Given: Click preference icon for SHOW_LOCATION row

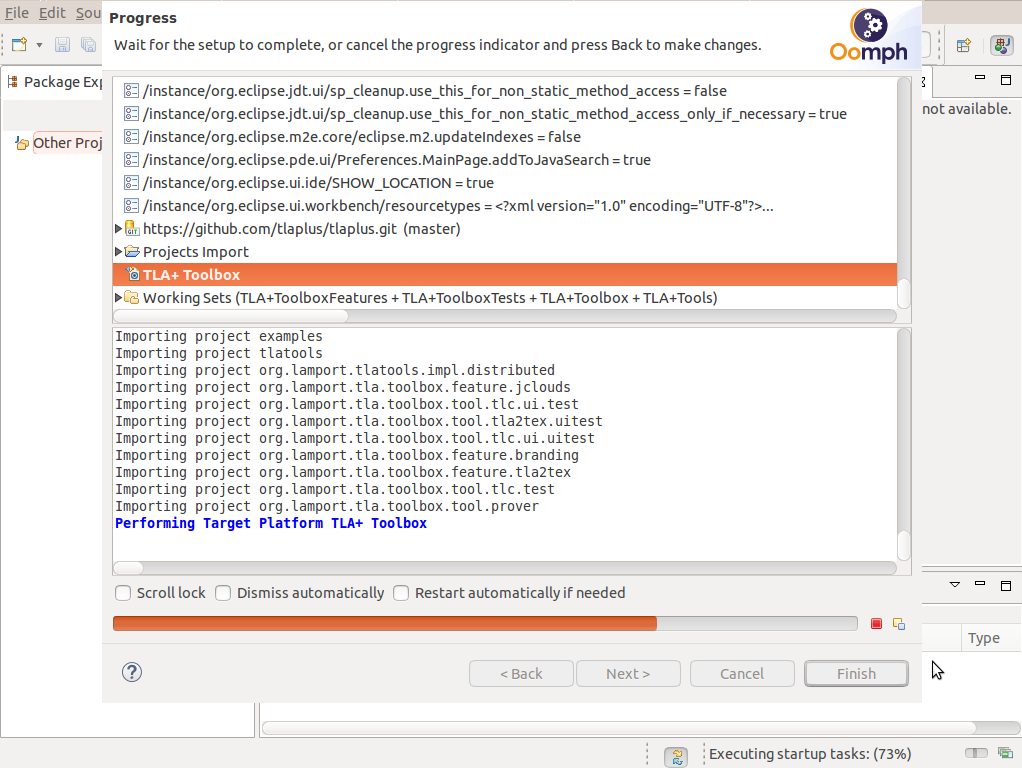Looking at the screenshot, I should [131, 183].
